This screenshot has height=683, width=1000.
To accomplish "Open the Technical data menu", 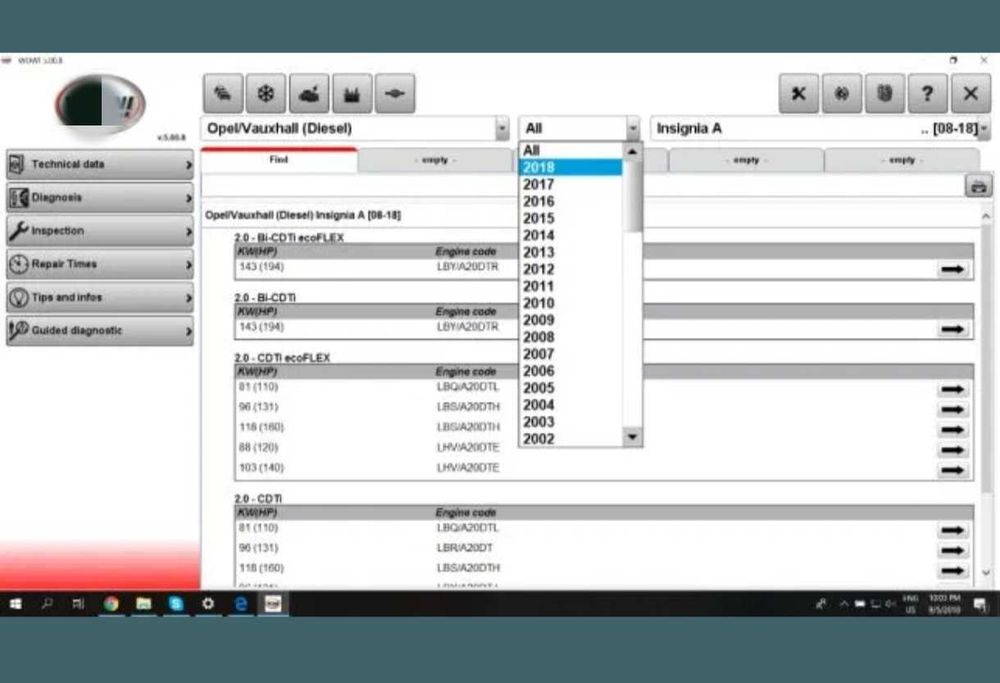I will (x=100, y=165).
